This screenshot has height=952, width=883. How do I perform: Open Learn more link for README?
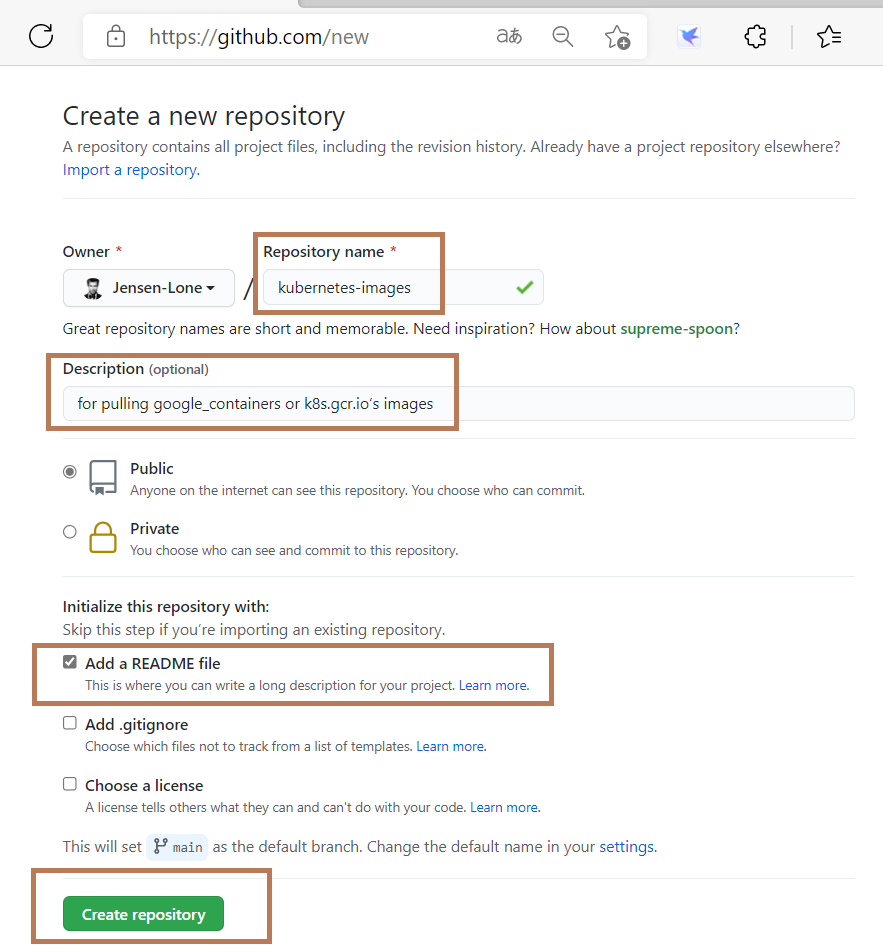point(494,685)
